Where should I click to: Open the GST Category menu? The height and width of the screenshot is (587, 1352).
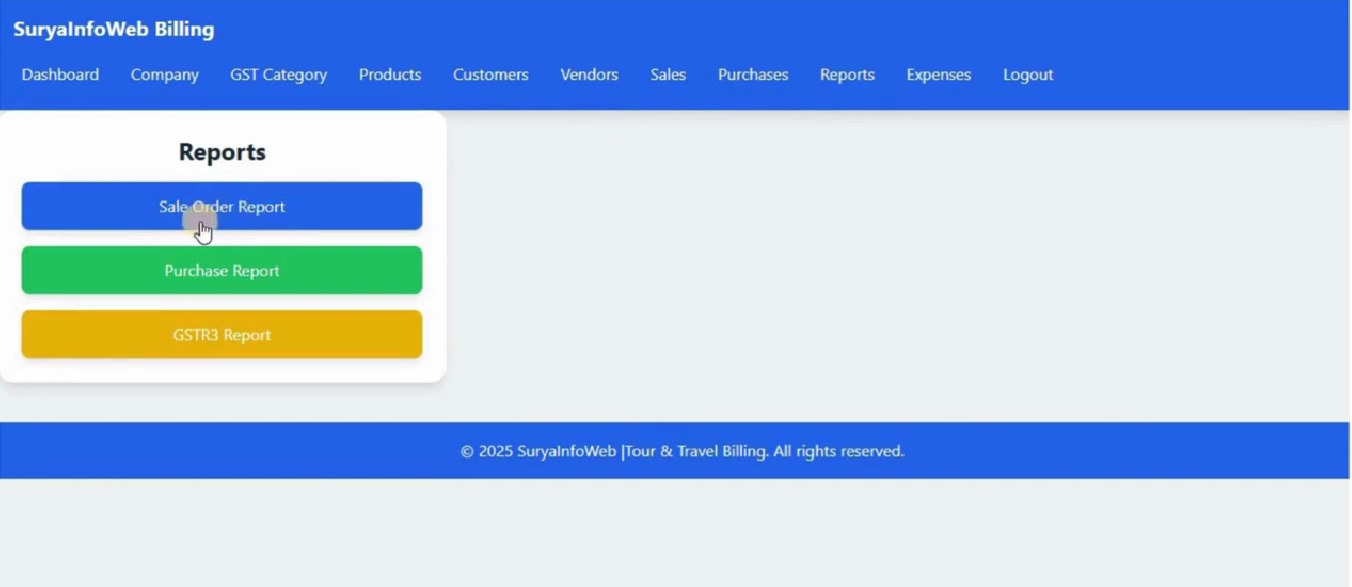click(278, 74)
